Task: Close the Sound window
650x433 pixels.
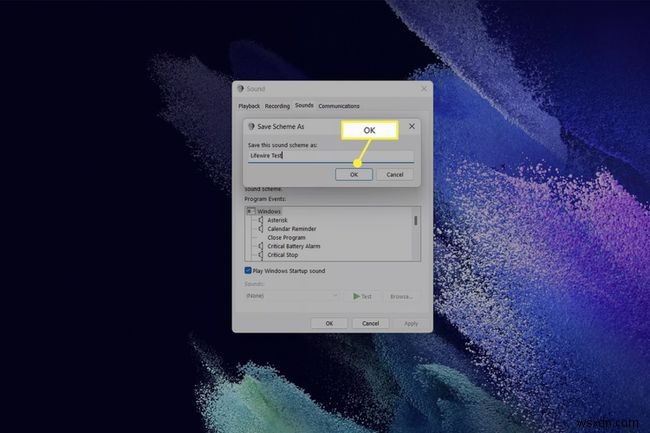Action: [x=424, y=89]
